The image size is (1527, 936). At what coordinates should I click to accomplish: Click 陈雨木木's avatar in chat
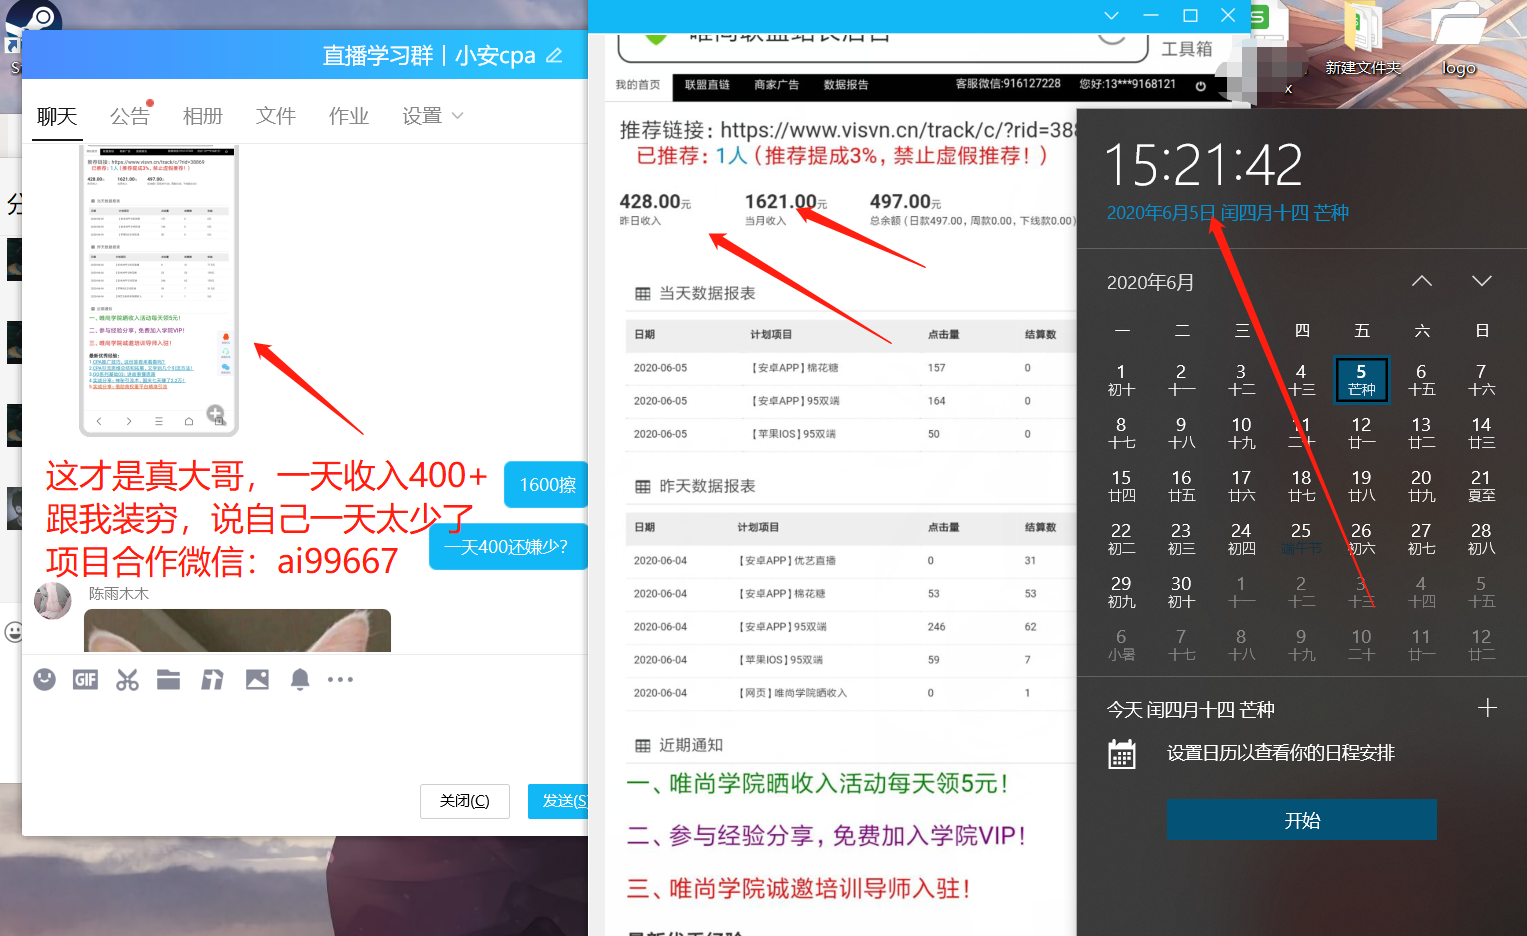(52, 601)
